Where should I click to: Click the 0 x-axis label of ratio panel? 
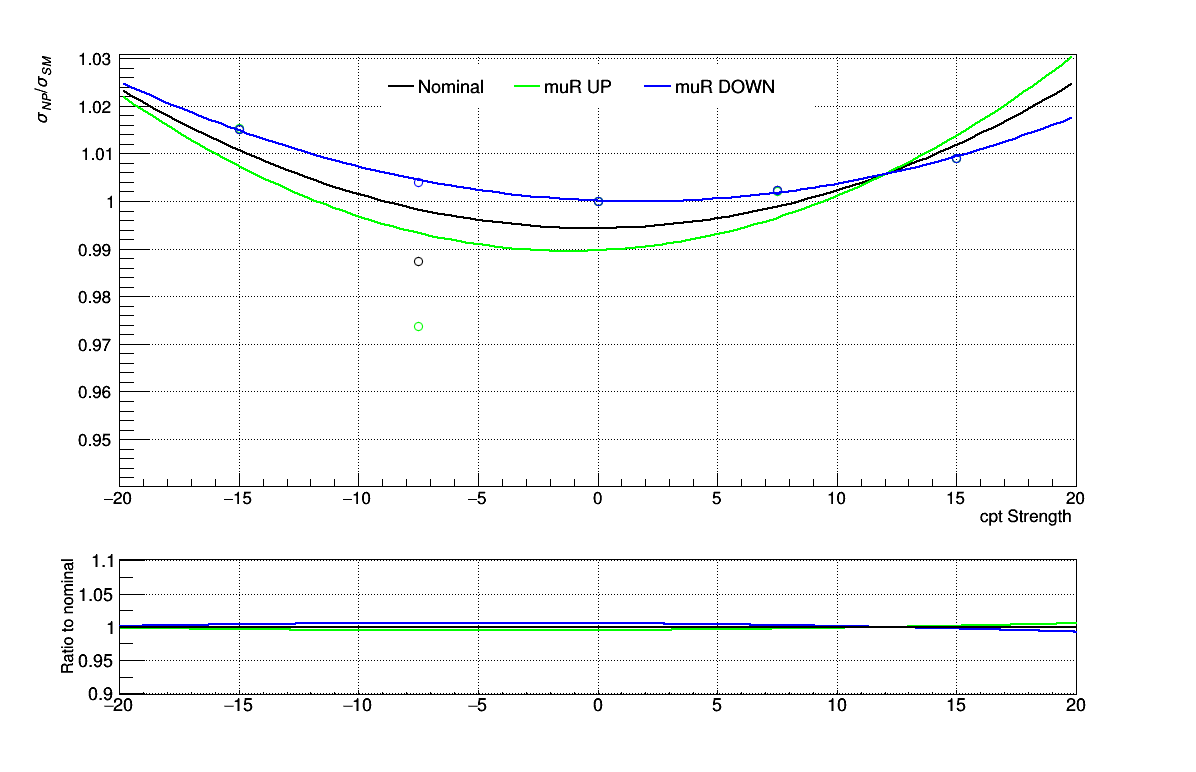598,706
